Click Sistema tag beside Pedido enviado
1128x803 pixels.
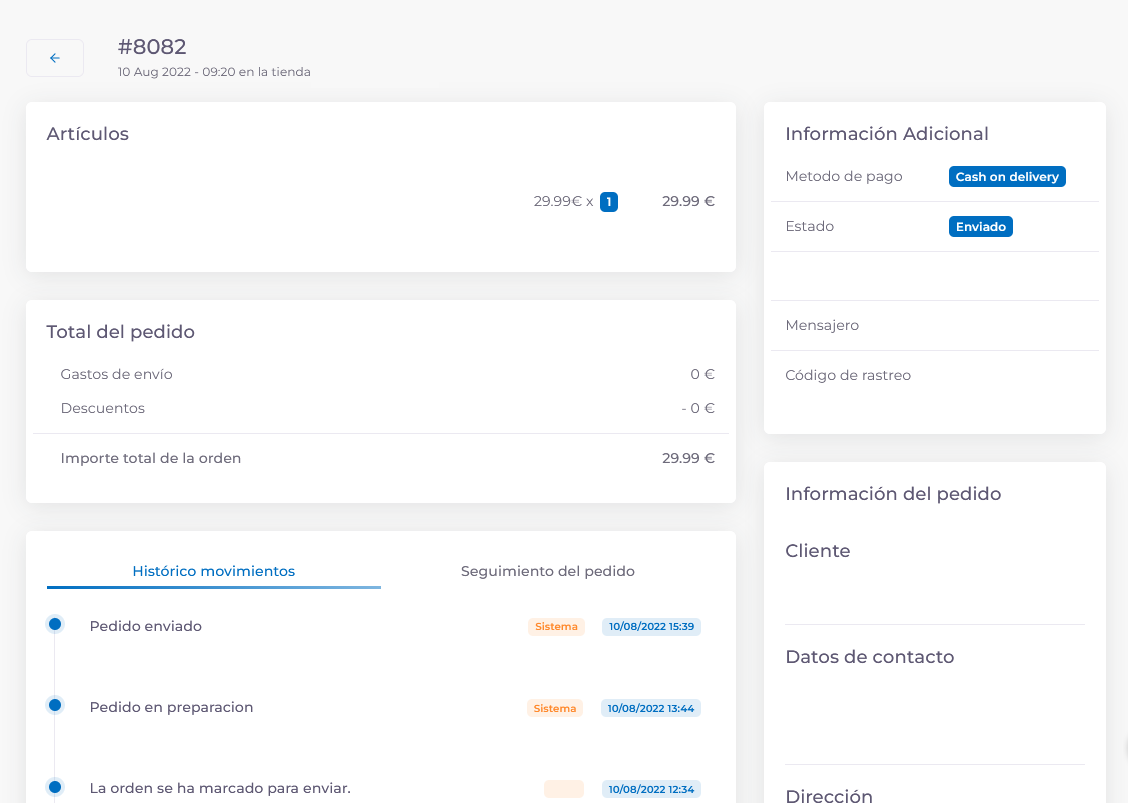tap(556, 627)
